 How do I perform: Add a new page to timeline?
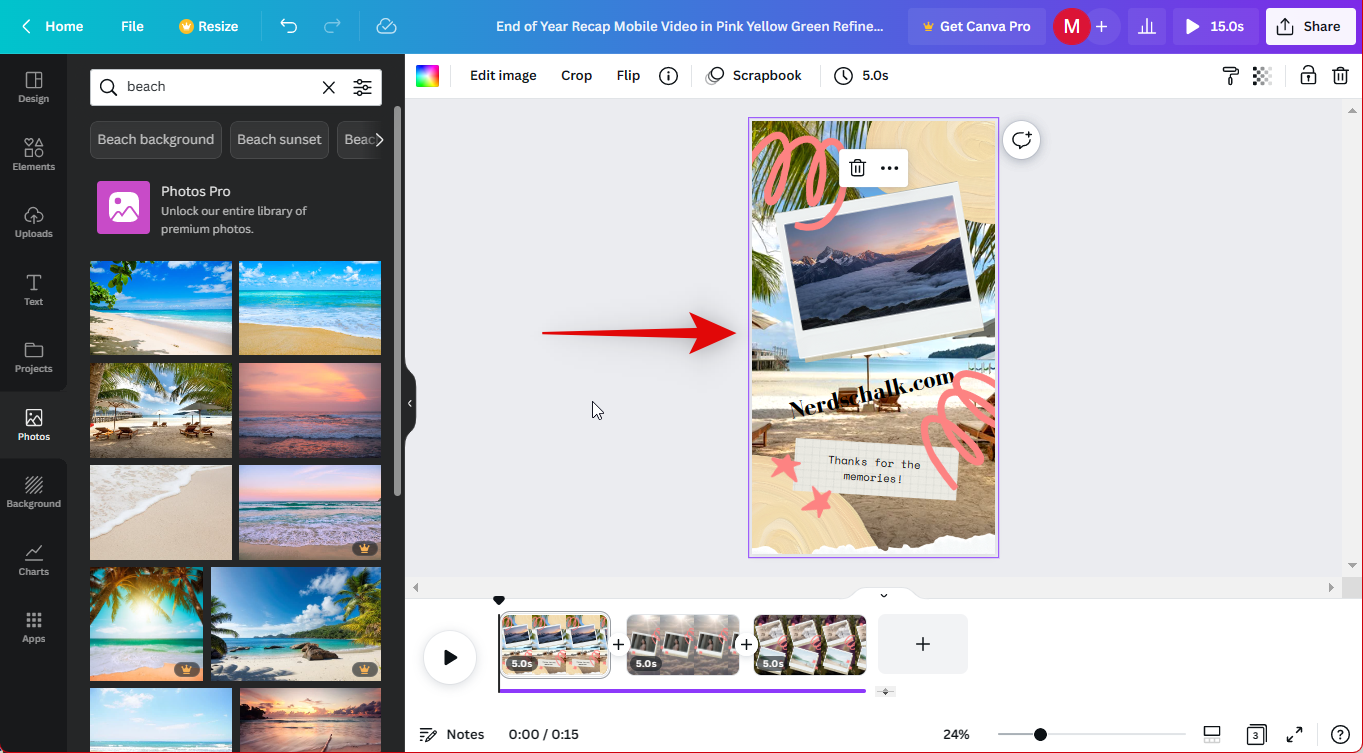[x=922, y=644]
